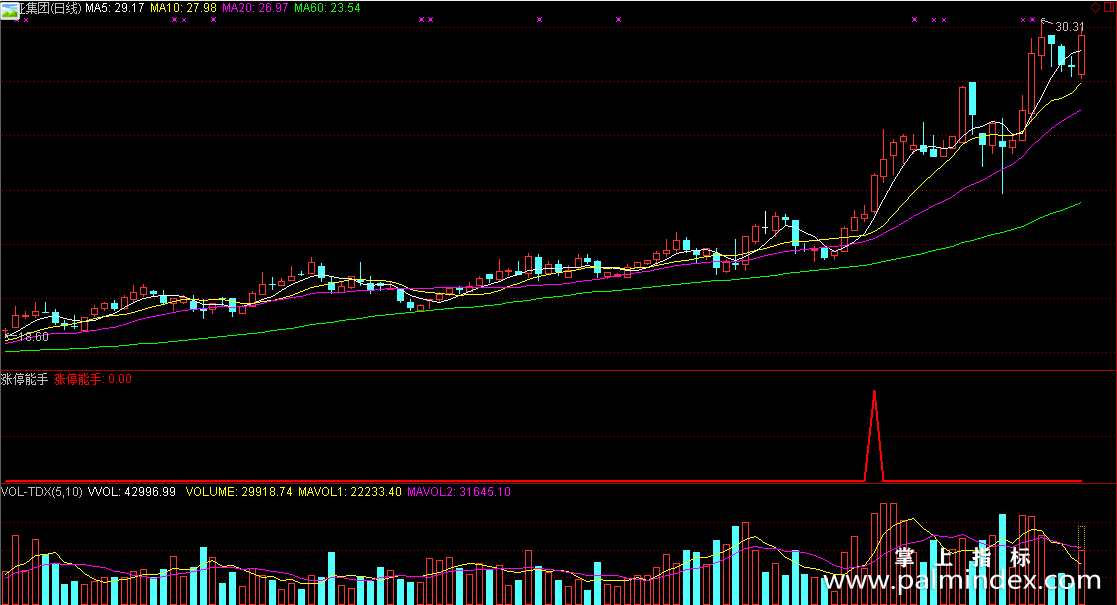Click the red spike peak in 涨停能手 panel
The width and height of the screenshot is (1117, 605).
pos(874,392)
